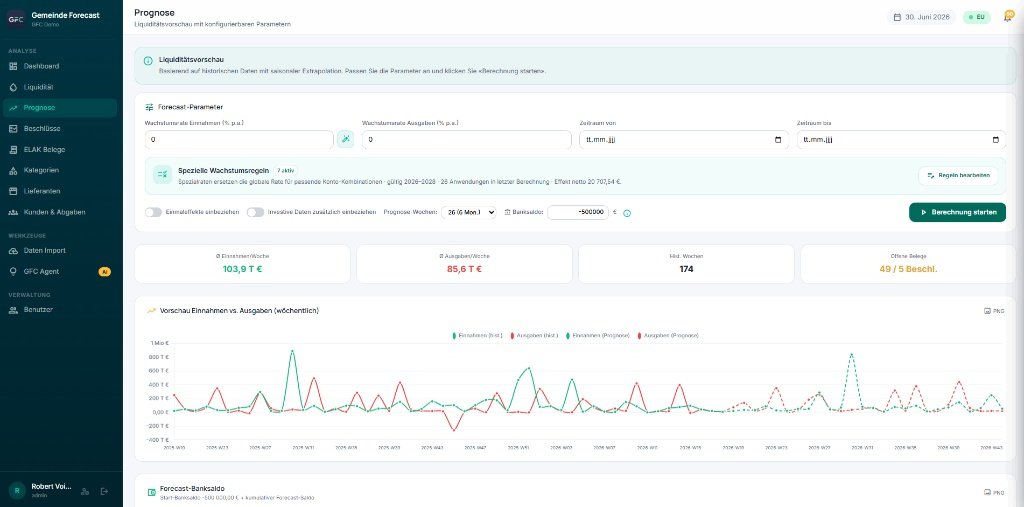Click the Beschlüsse icon
The image size is (1024, 507).
click(13, 129)
